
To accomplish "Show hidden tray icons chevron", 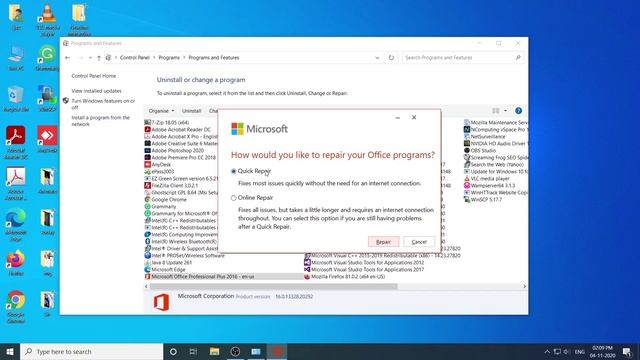I will (x=547, y=352).
